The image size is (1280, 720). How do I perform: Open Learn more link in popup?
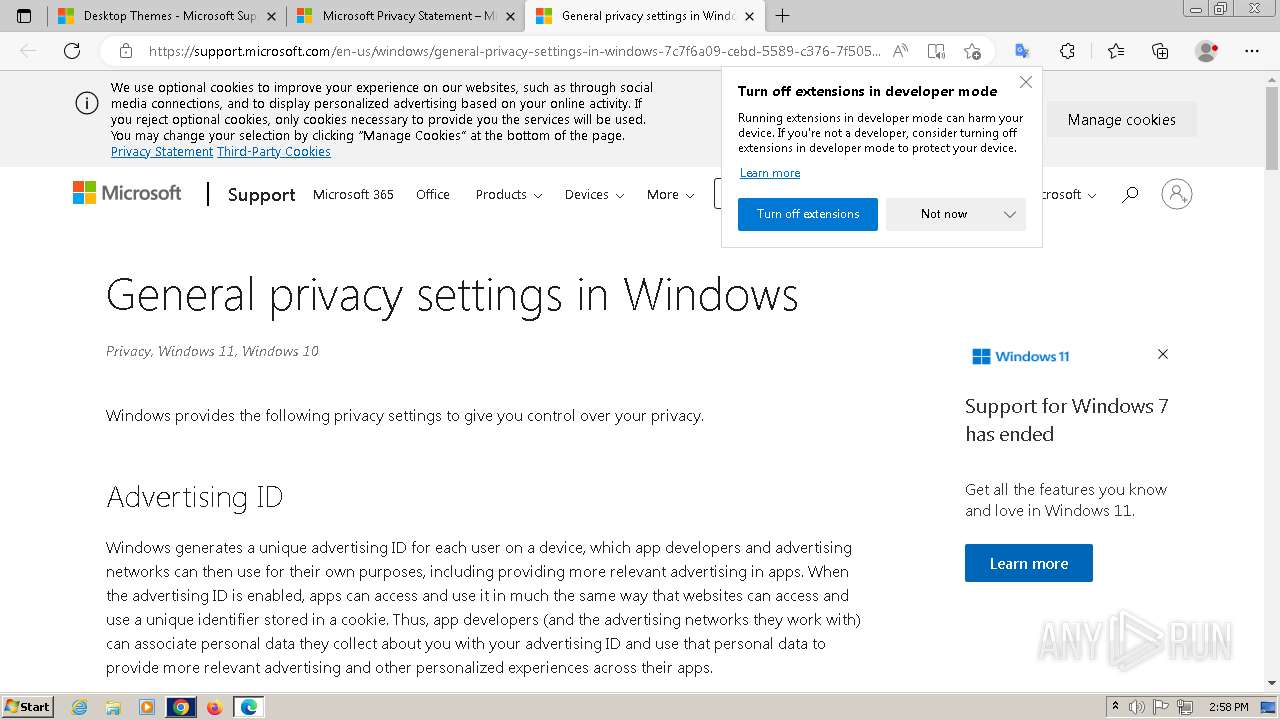point(770,173)
